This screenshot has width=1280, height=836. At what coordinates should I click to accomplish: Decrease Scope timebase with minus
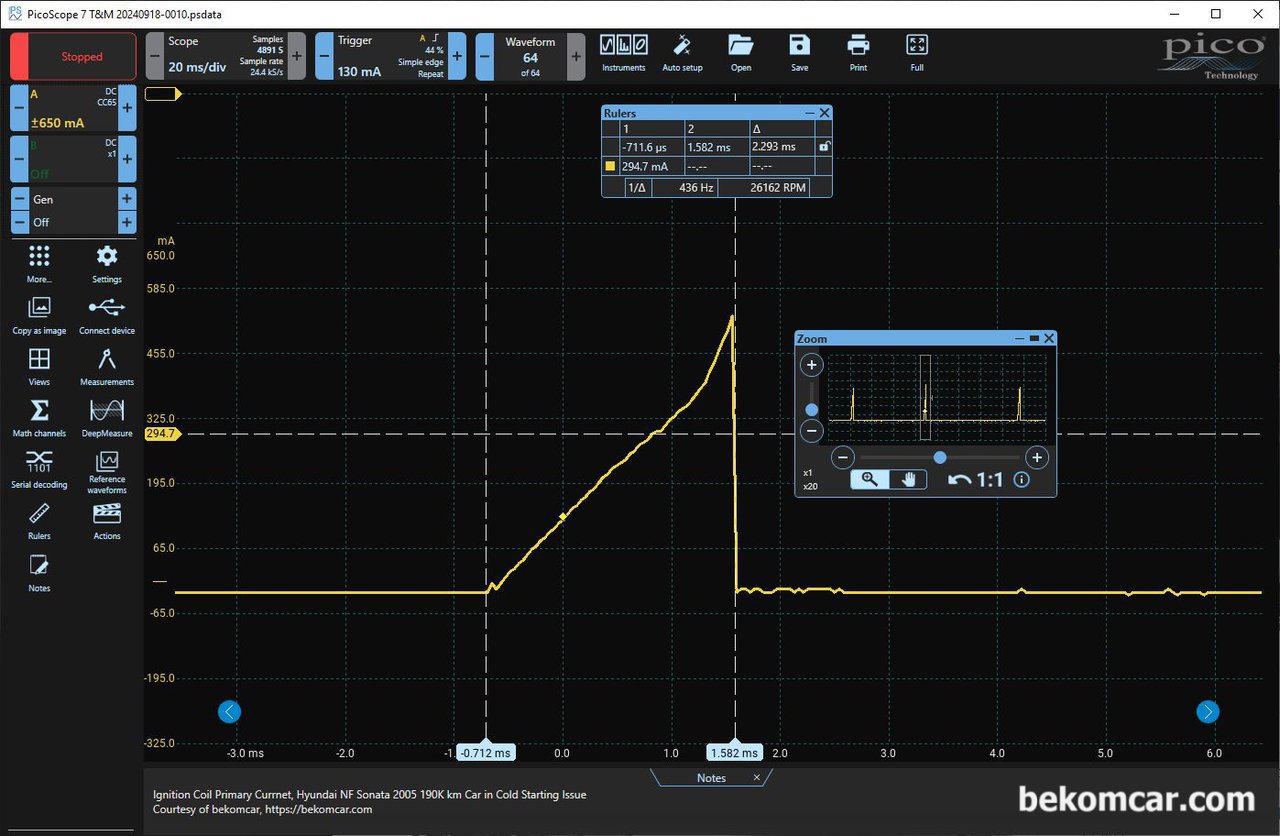(154, 56)
